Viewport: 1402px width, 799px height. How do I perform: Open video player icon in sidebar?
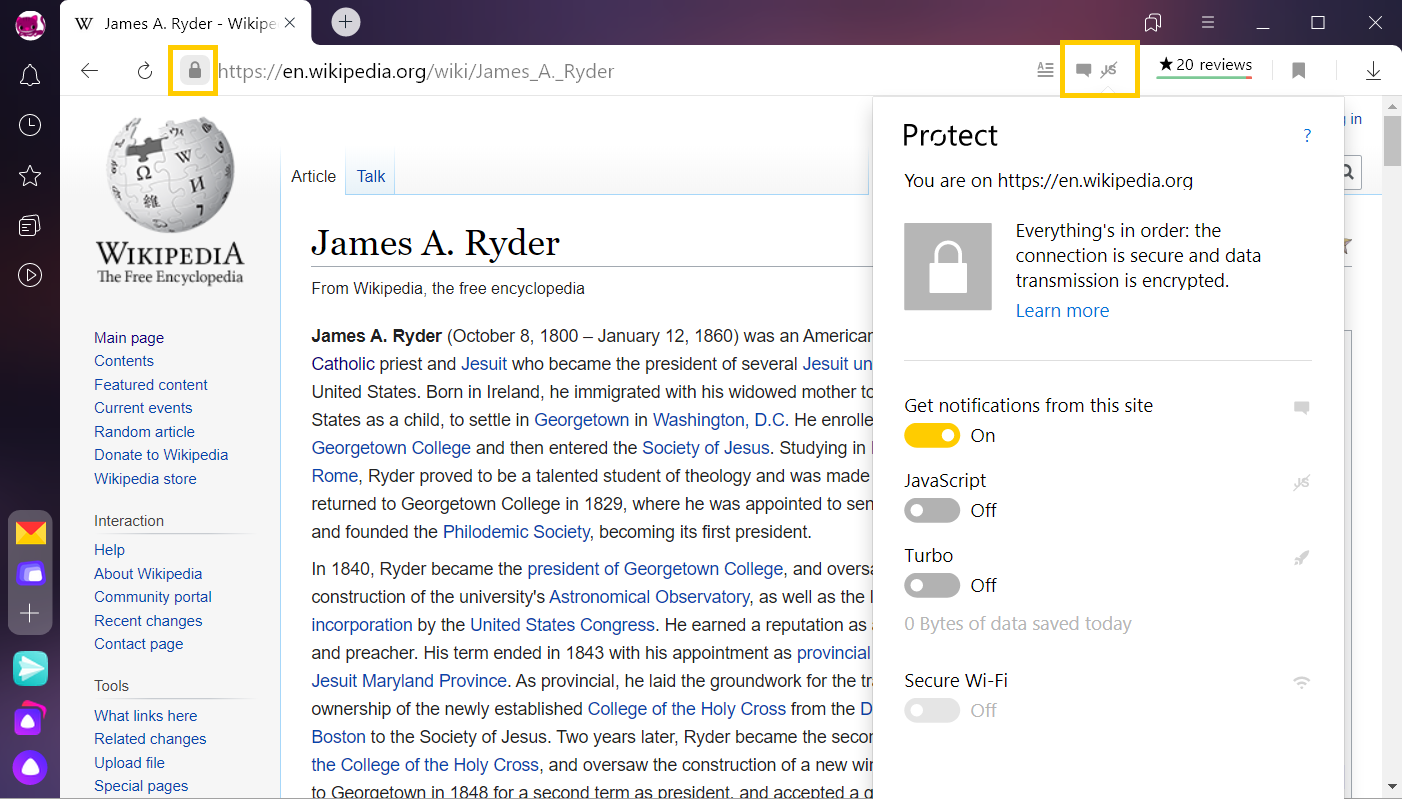pyautogui.click(x=30, y=275)
